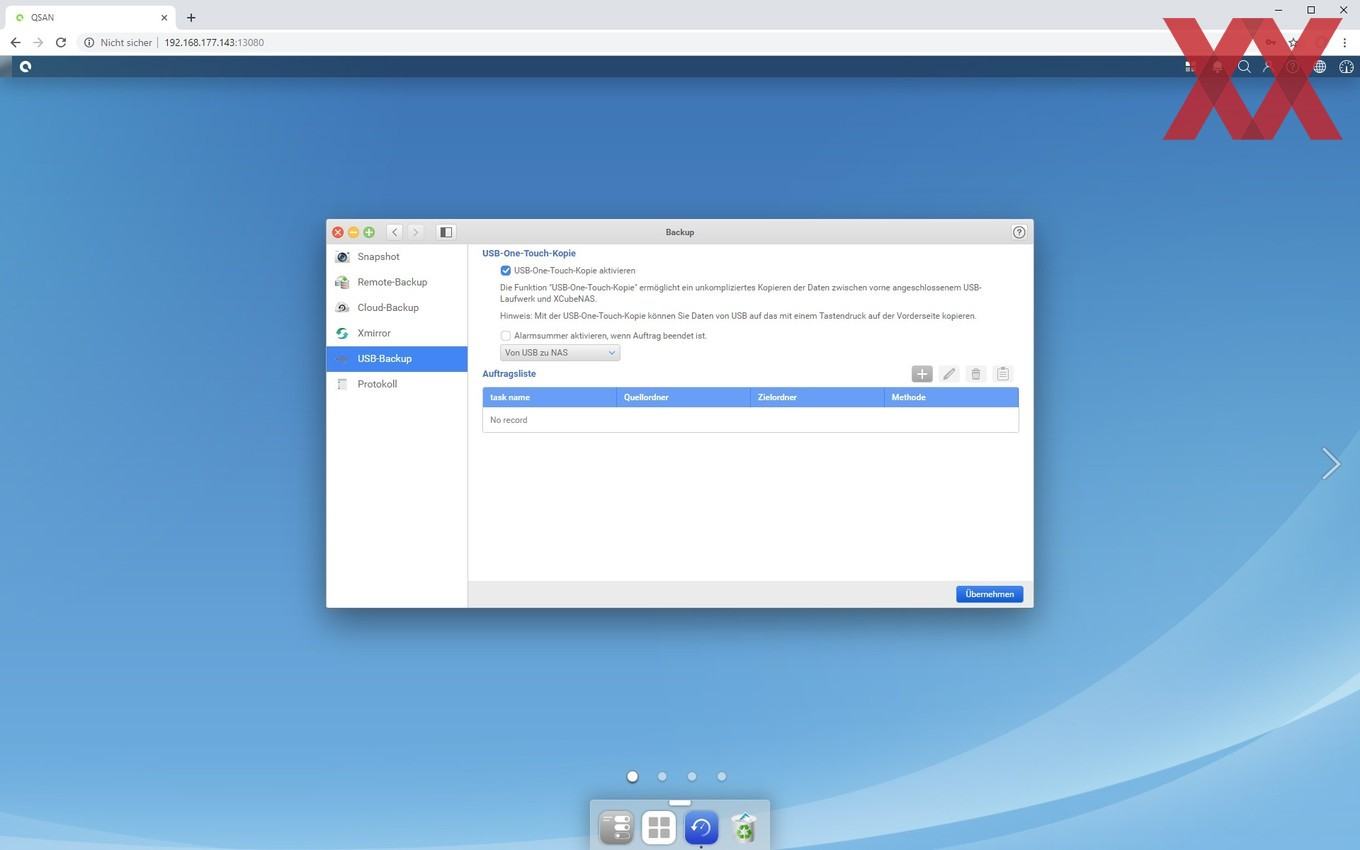This screenshot has height=850, width=1360.
Task: Click the 'No record' table row
Action: point(750,420)
